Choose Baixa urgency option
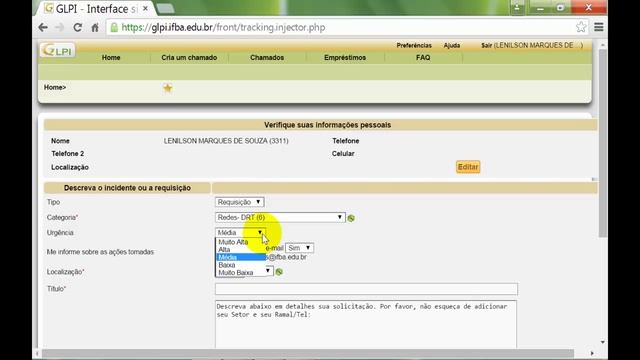Image resolution: width=640 pixels, height=360 pixels. 227,265
